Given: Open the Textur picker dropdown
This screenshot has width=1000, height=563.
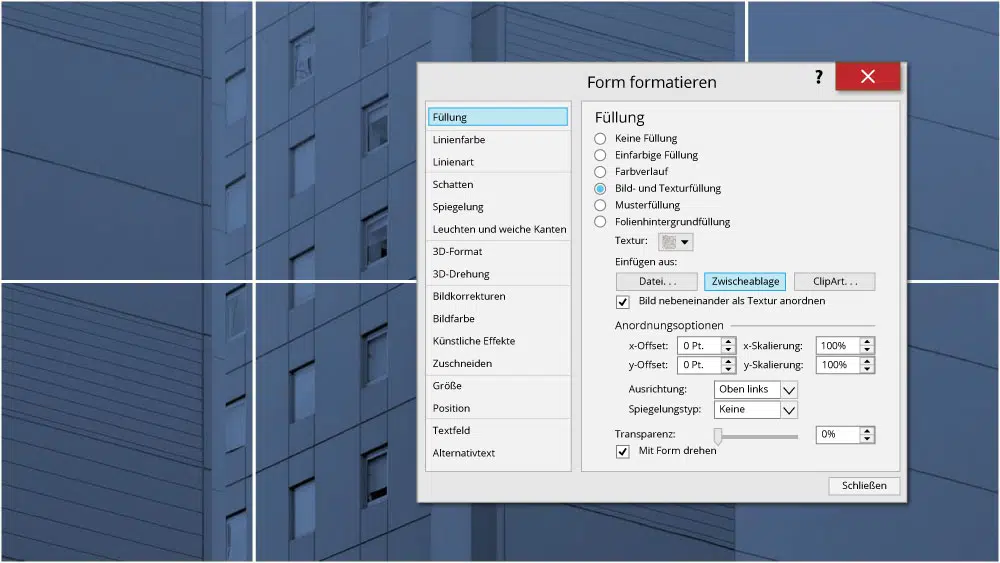Looking at the screenshot, I should point(685,242).
